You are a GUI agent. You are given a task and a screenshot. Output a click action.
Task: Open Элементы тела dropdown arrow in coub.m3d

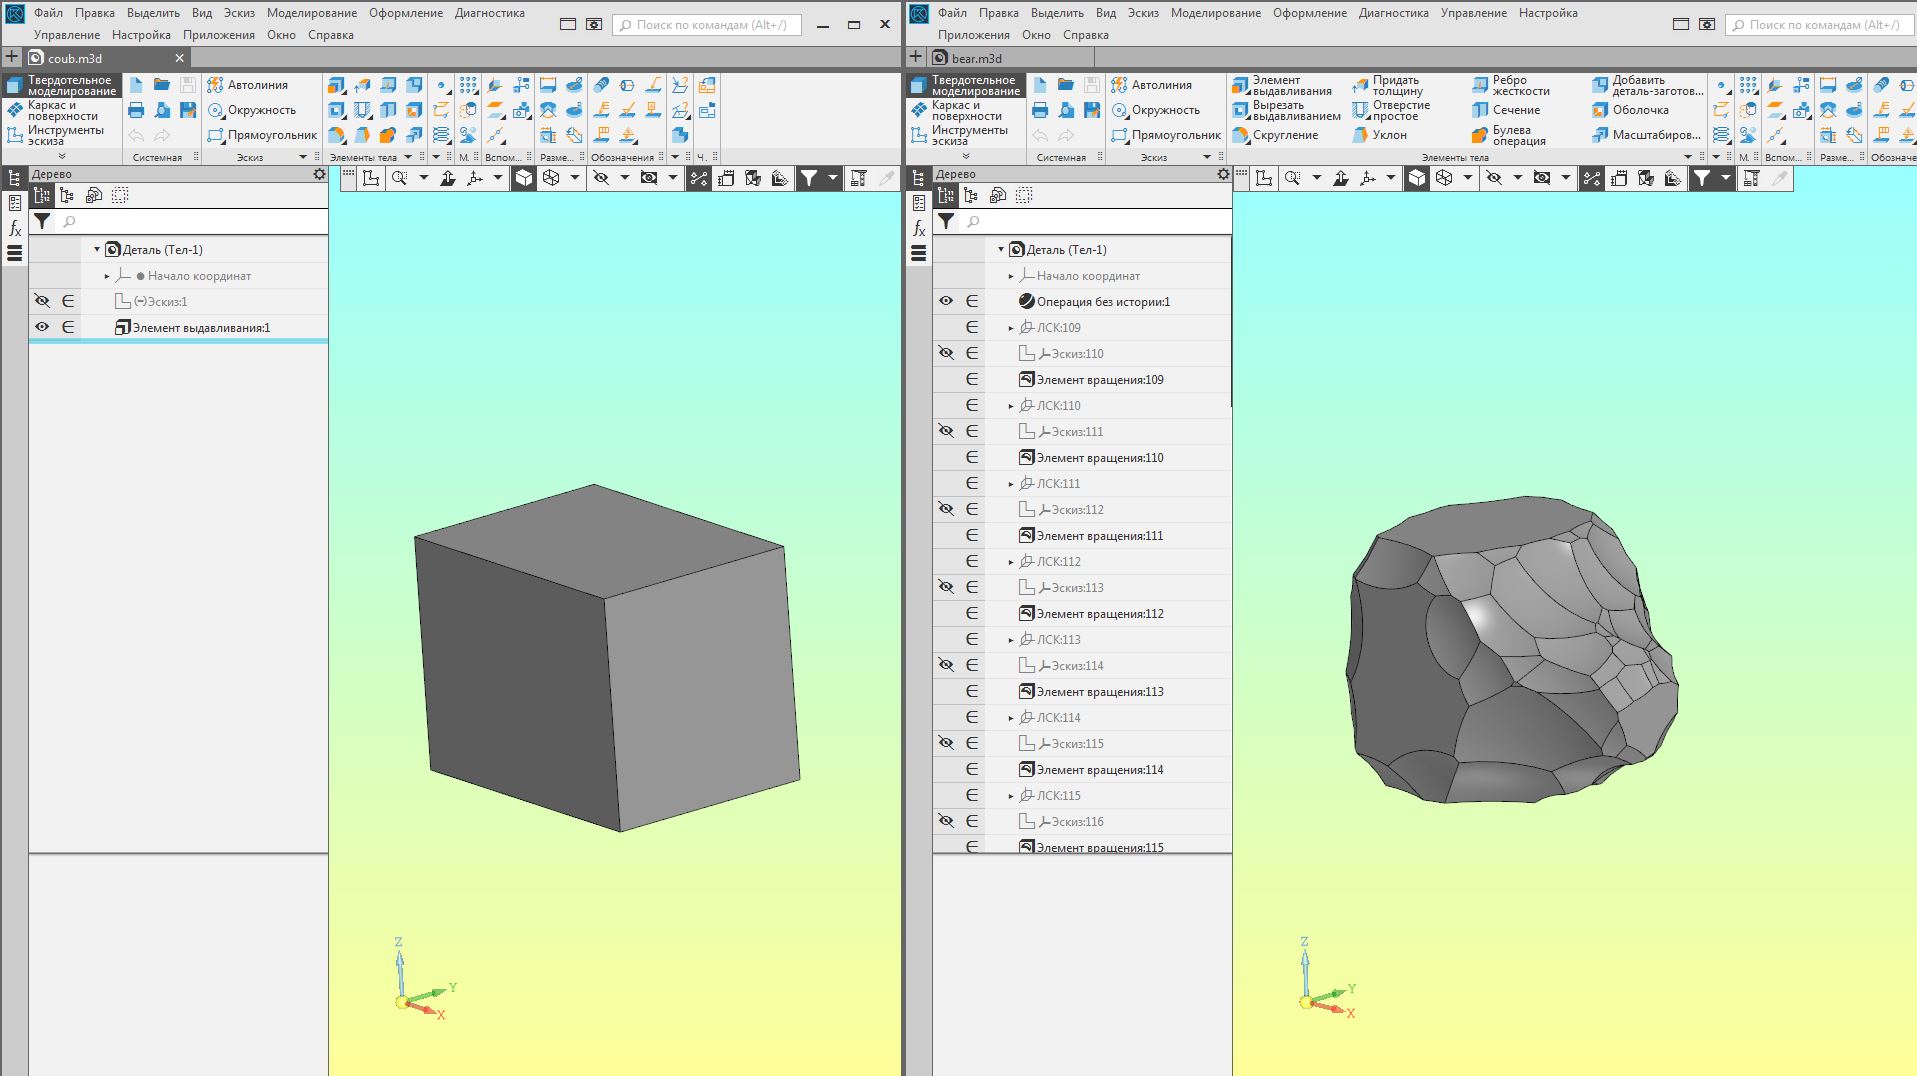coord(408,157)
